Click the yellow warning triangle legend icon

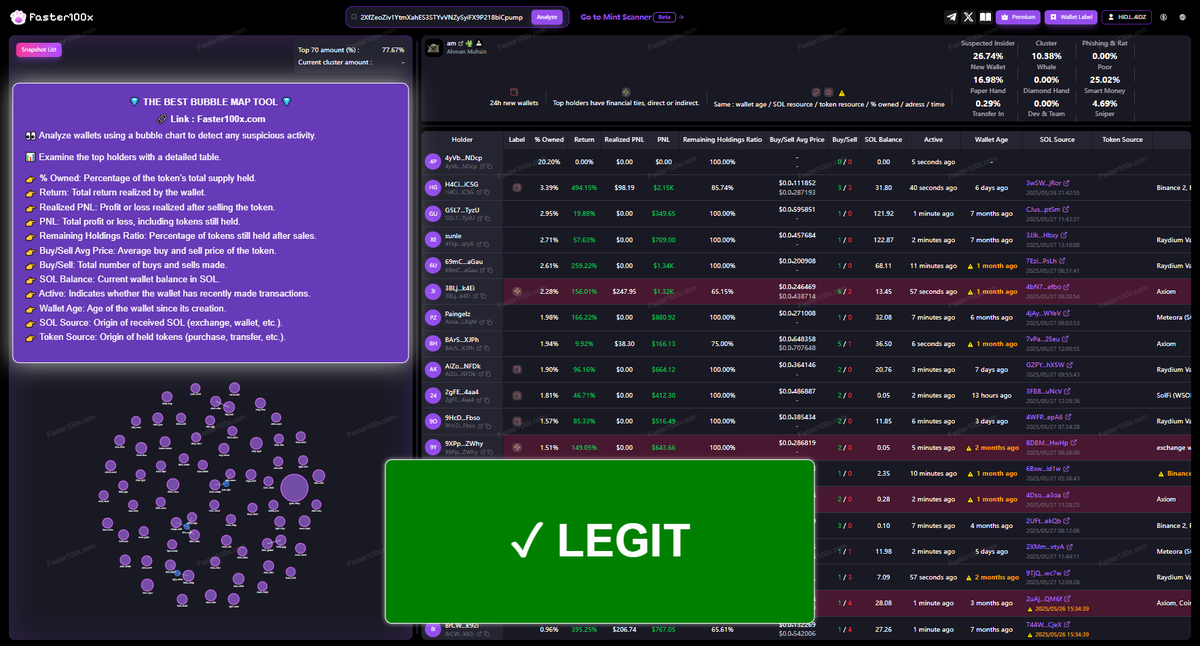click(x=842, y=92)
